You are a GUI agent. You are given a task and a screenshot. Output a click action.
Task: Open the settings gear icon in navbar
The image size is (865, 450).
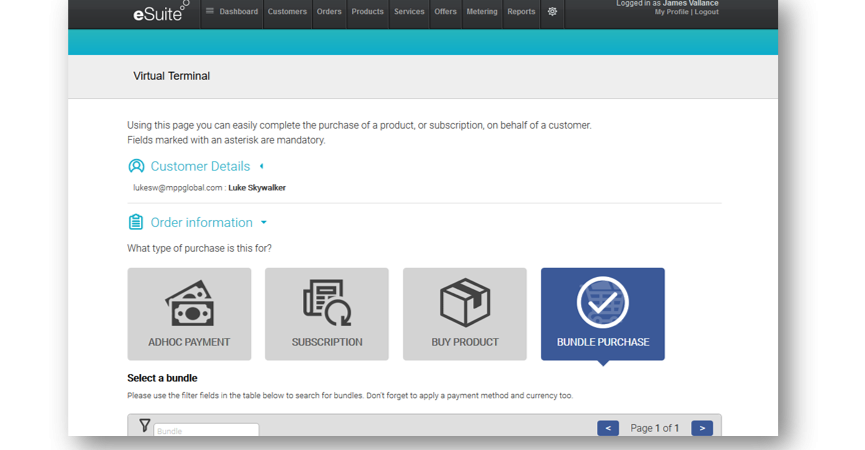(x=552, y=12)
